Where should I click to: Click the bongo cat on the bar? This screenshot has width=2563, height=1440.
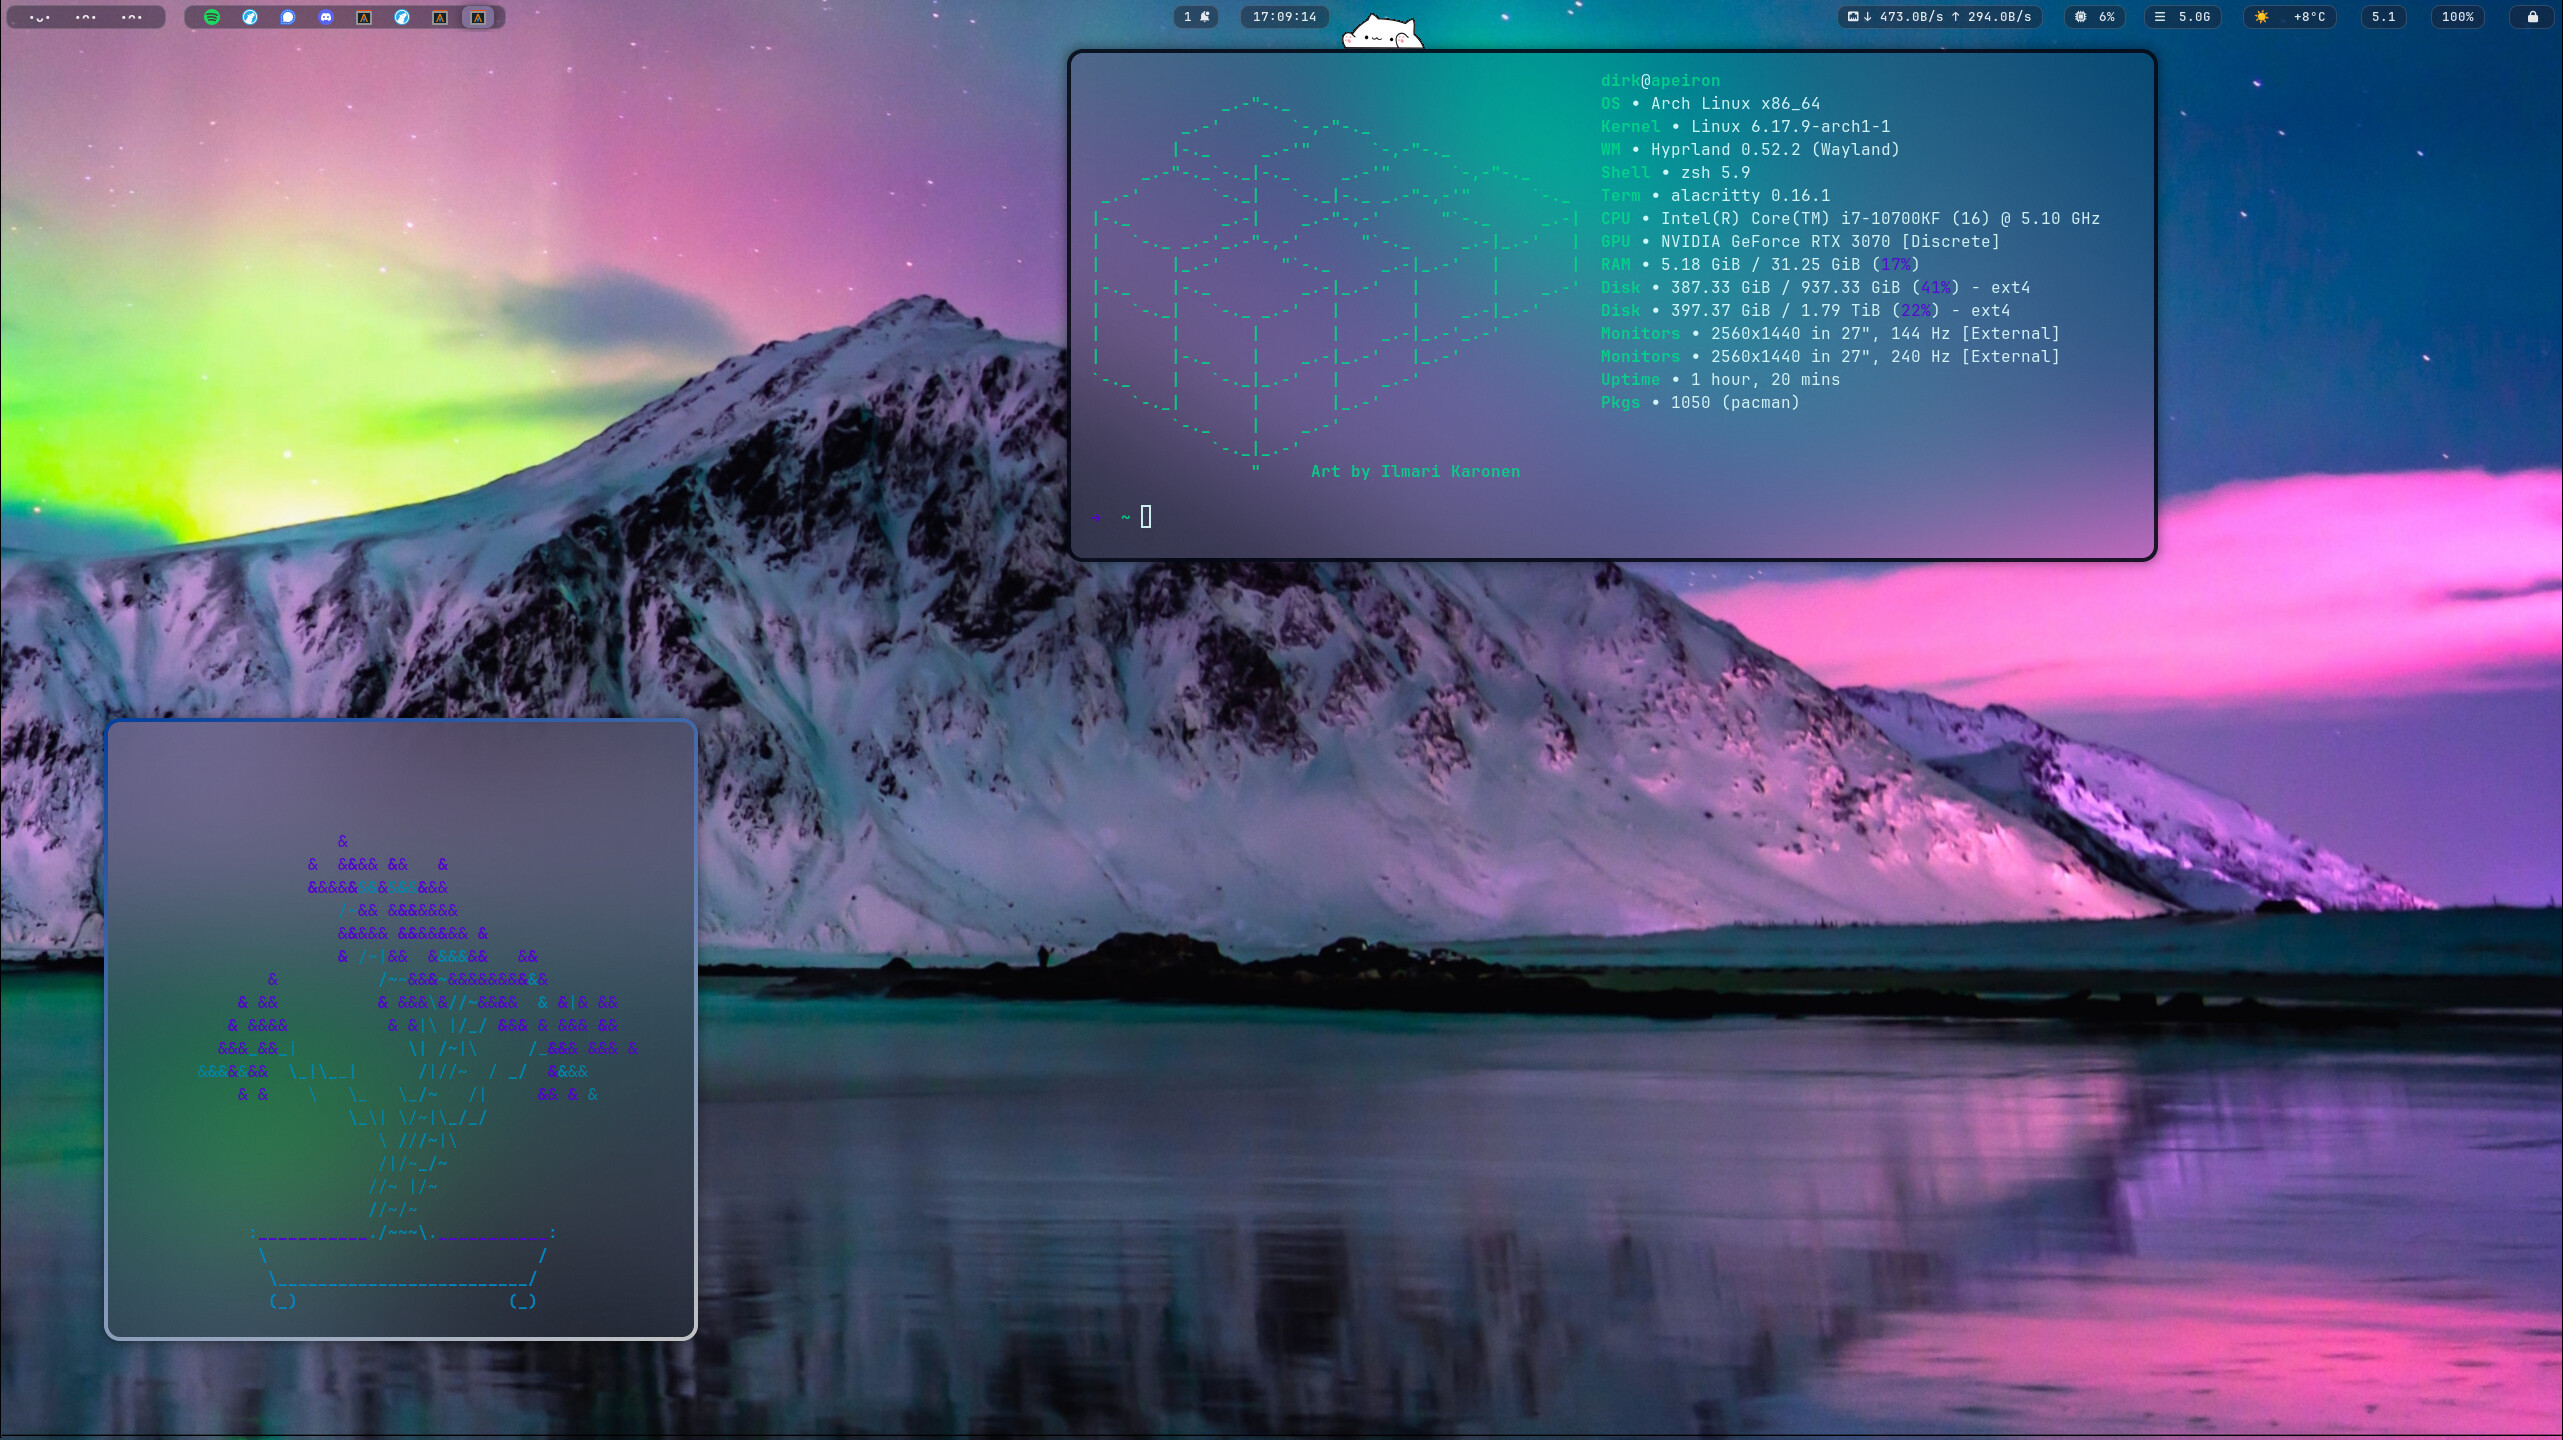coord(1382,33)
